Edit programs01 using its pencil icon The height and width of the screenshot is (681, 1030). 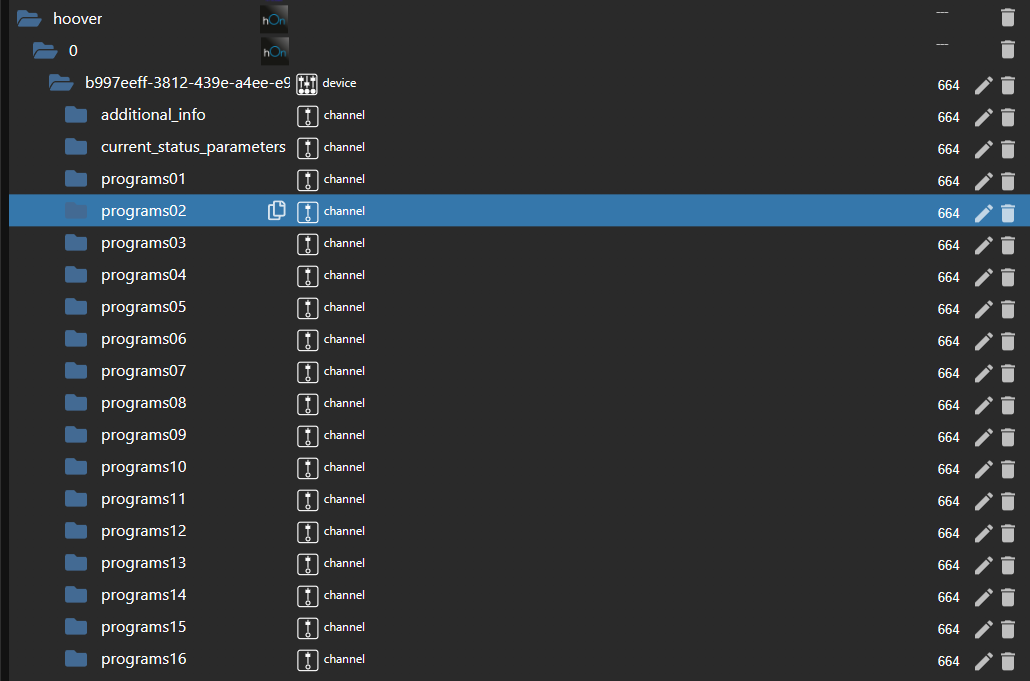pyautogui.click(x=983, y=180)
